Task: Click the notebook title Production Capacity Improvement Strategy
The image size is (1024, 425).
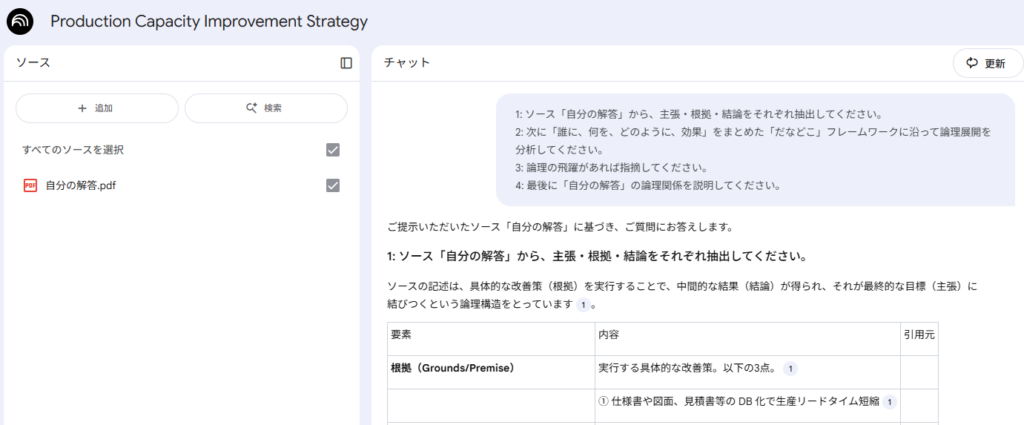Action: 209,21
